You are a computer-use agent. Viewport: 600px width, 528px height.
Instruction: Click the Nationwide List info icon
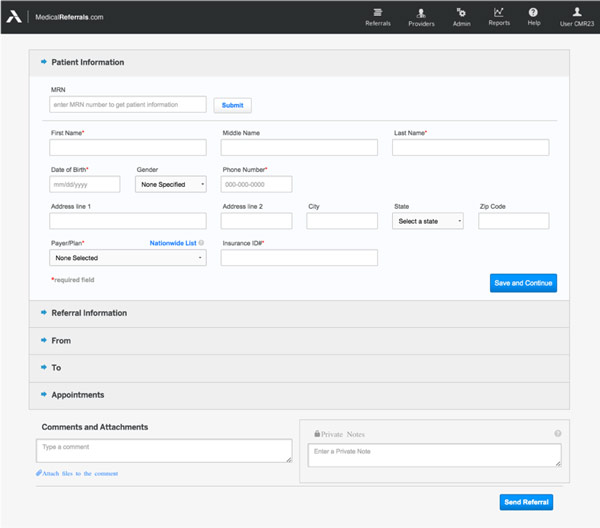click(201, 242)
